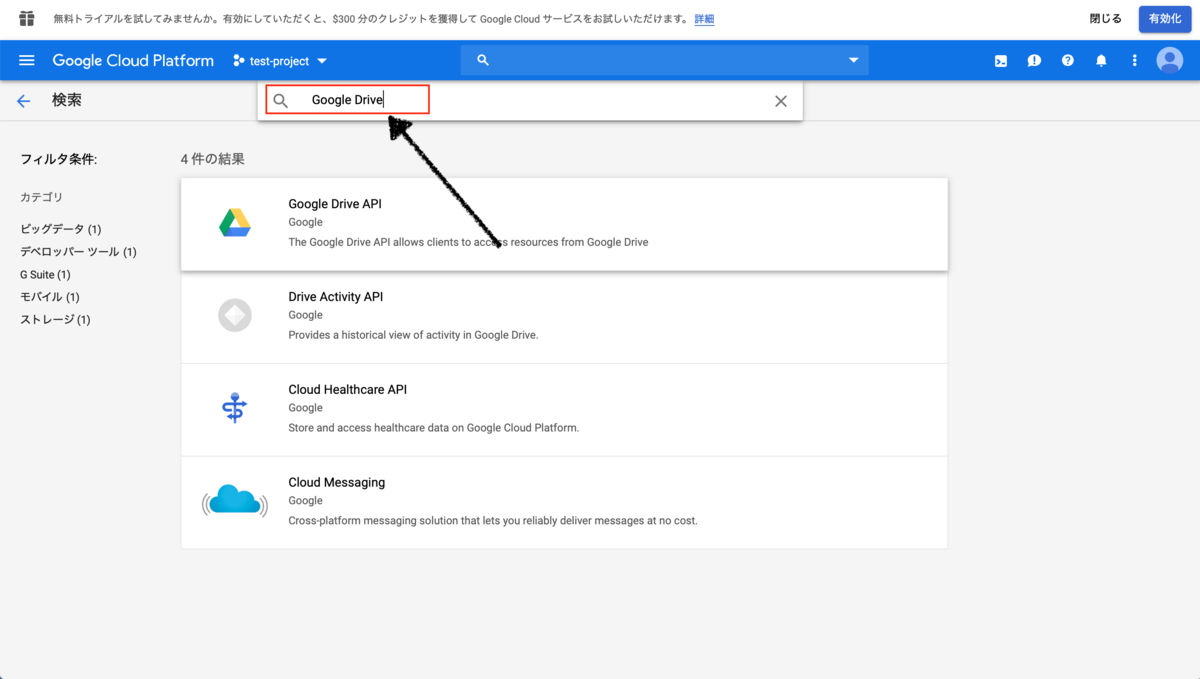Image resolution: width=1200 pixels, height=679 pixels.
Task: Filter by G Suite (1) category
Action: (x=45, y=274)
